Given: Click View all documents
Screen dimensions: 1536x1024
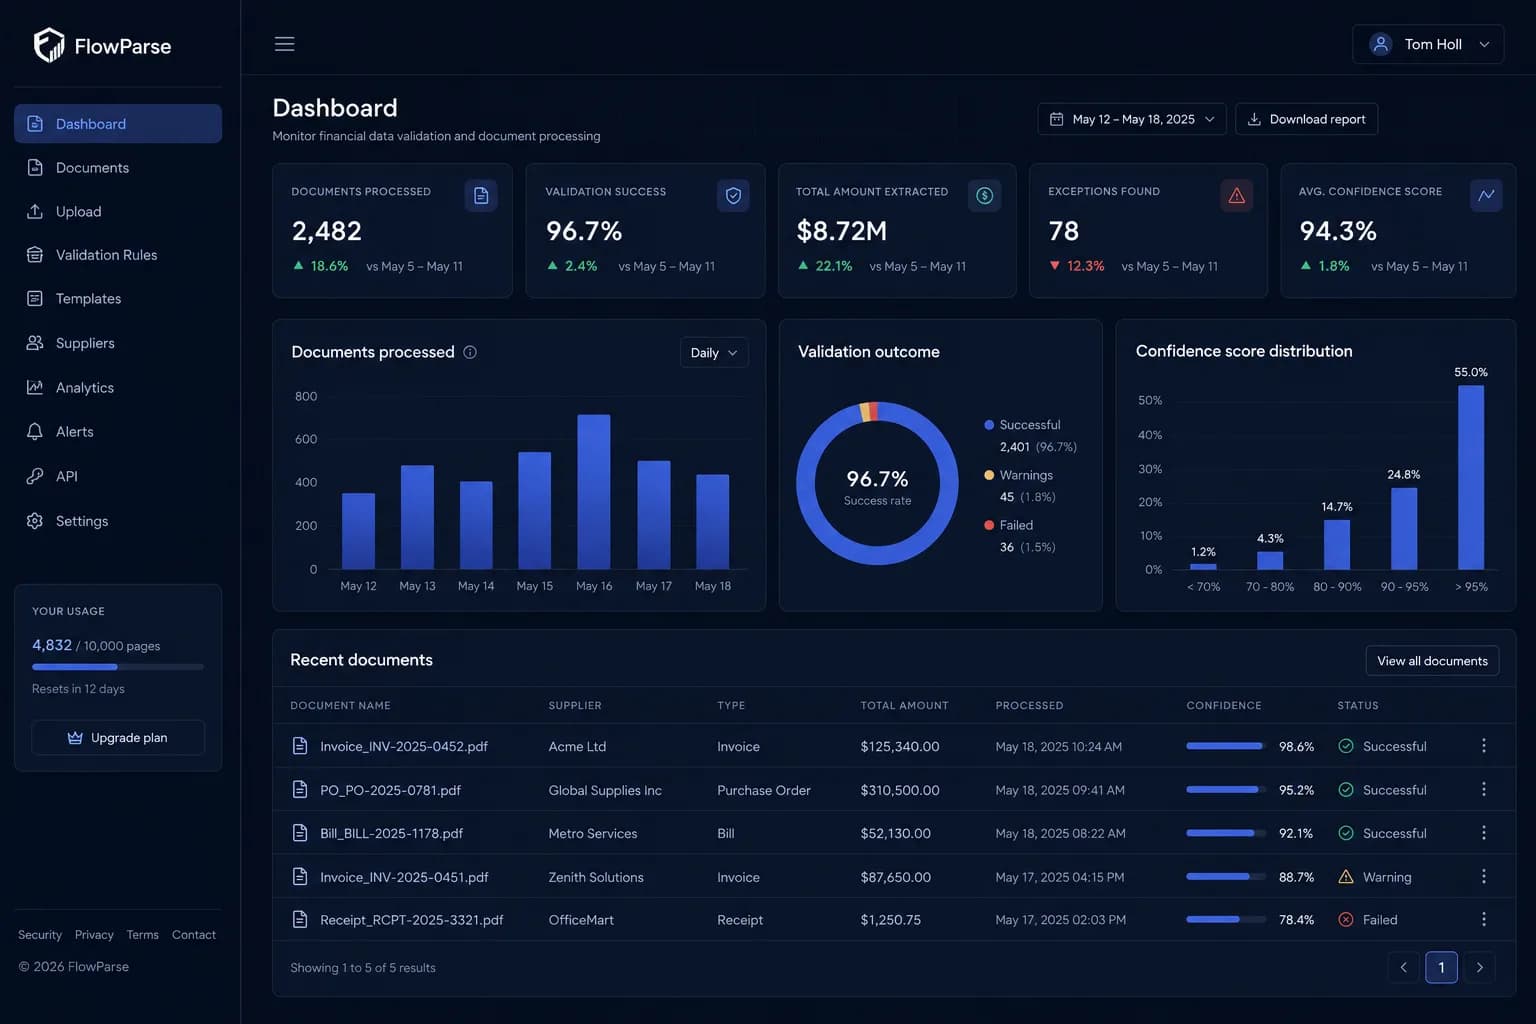Looking at the screenshot, I should 1432,661.
